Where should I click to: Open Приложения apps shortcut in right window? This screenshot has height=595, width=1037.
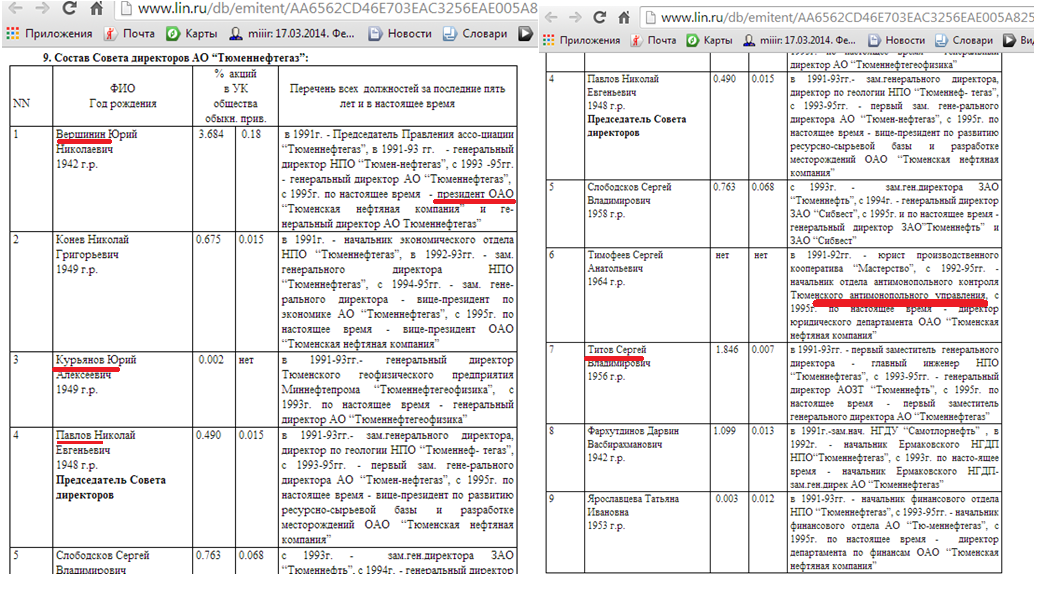pos(581,40)
